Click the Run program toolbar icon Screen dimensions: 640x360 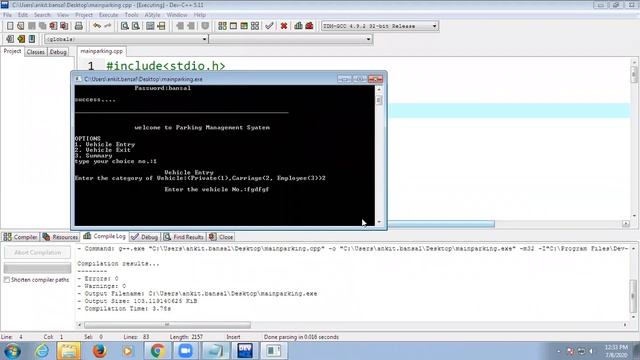point(233,26)
